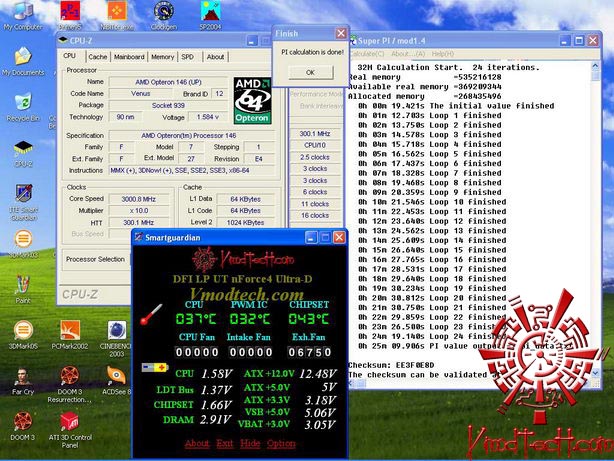The image size is (614, 461).
Task: Click the '3000.8 MHz' Core Speed value
Action: (x=139, y=199)
